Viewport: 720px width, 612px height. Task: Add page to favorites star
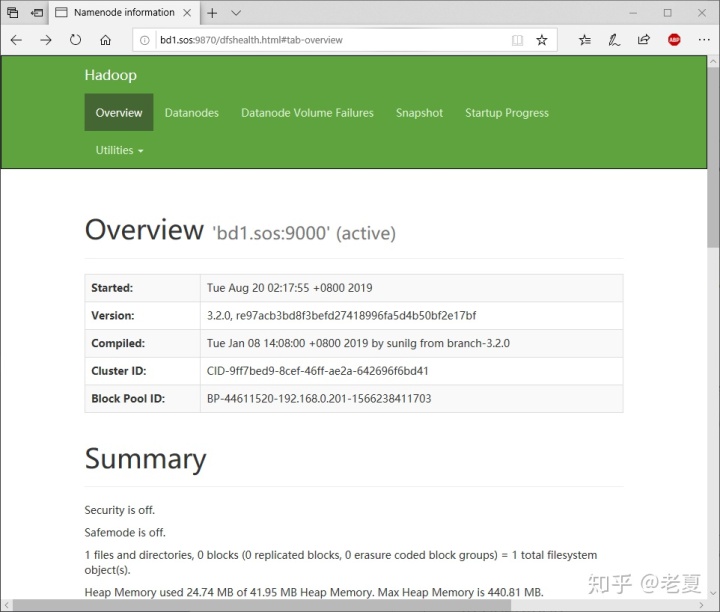pos(542,40)
